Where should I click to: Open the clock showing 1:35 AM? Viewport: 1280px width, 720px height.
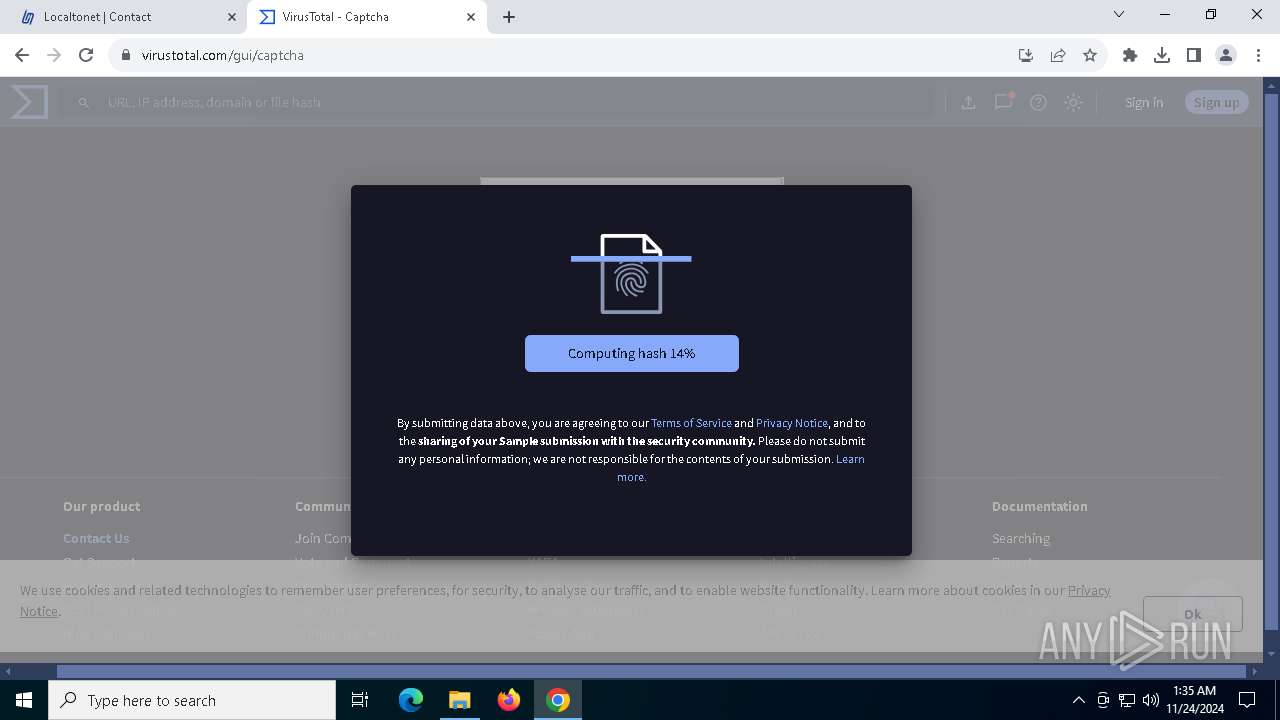coord(1194,700)
